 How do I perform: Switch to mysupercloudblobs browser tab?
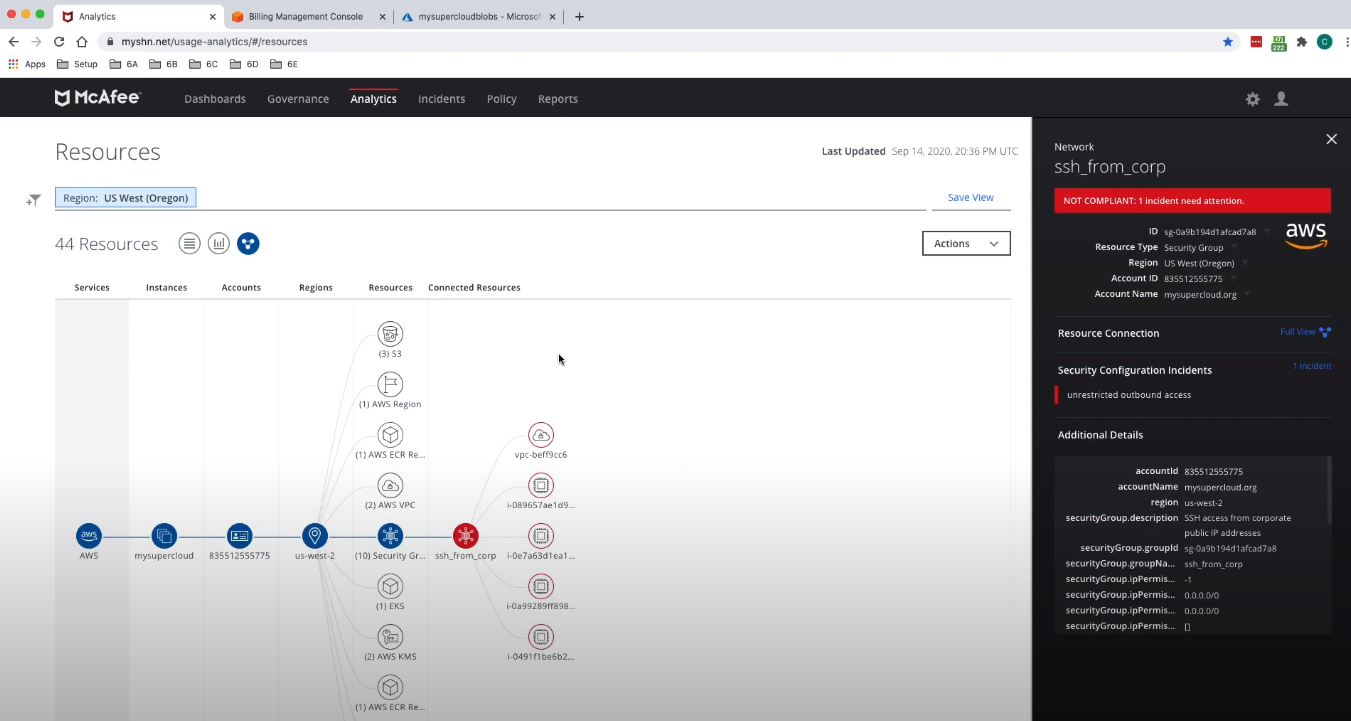click(x=479, y=17)
